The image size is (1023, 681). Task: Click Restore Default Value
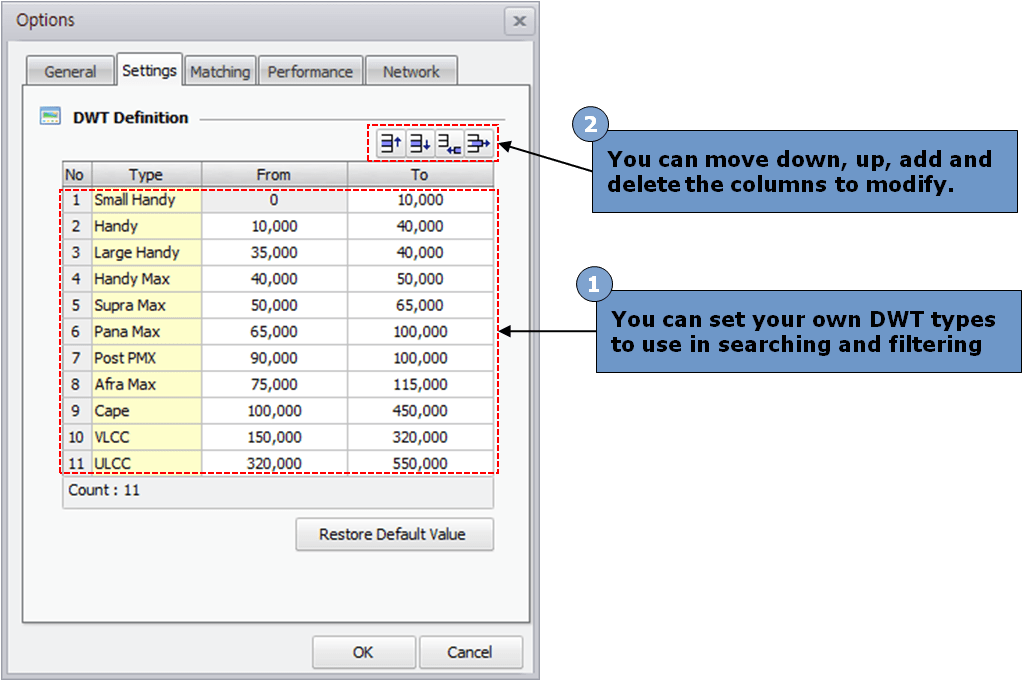click(394, 534)
